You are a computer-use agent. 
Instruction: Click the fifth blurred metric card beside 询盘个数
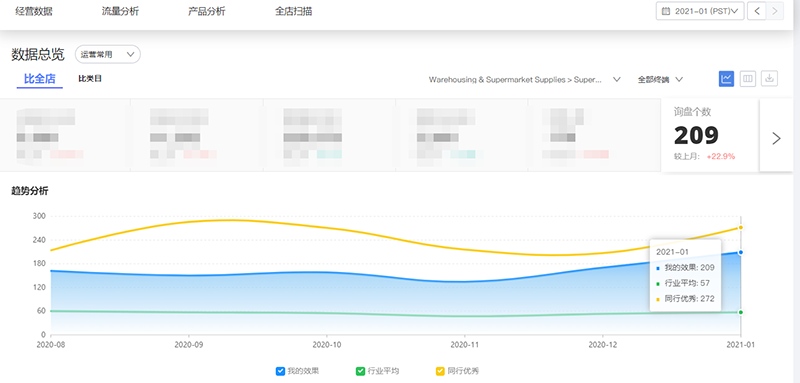594,135
